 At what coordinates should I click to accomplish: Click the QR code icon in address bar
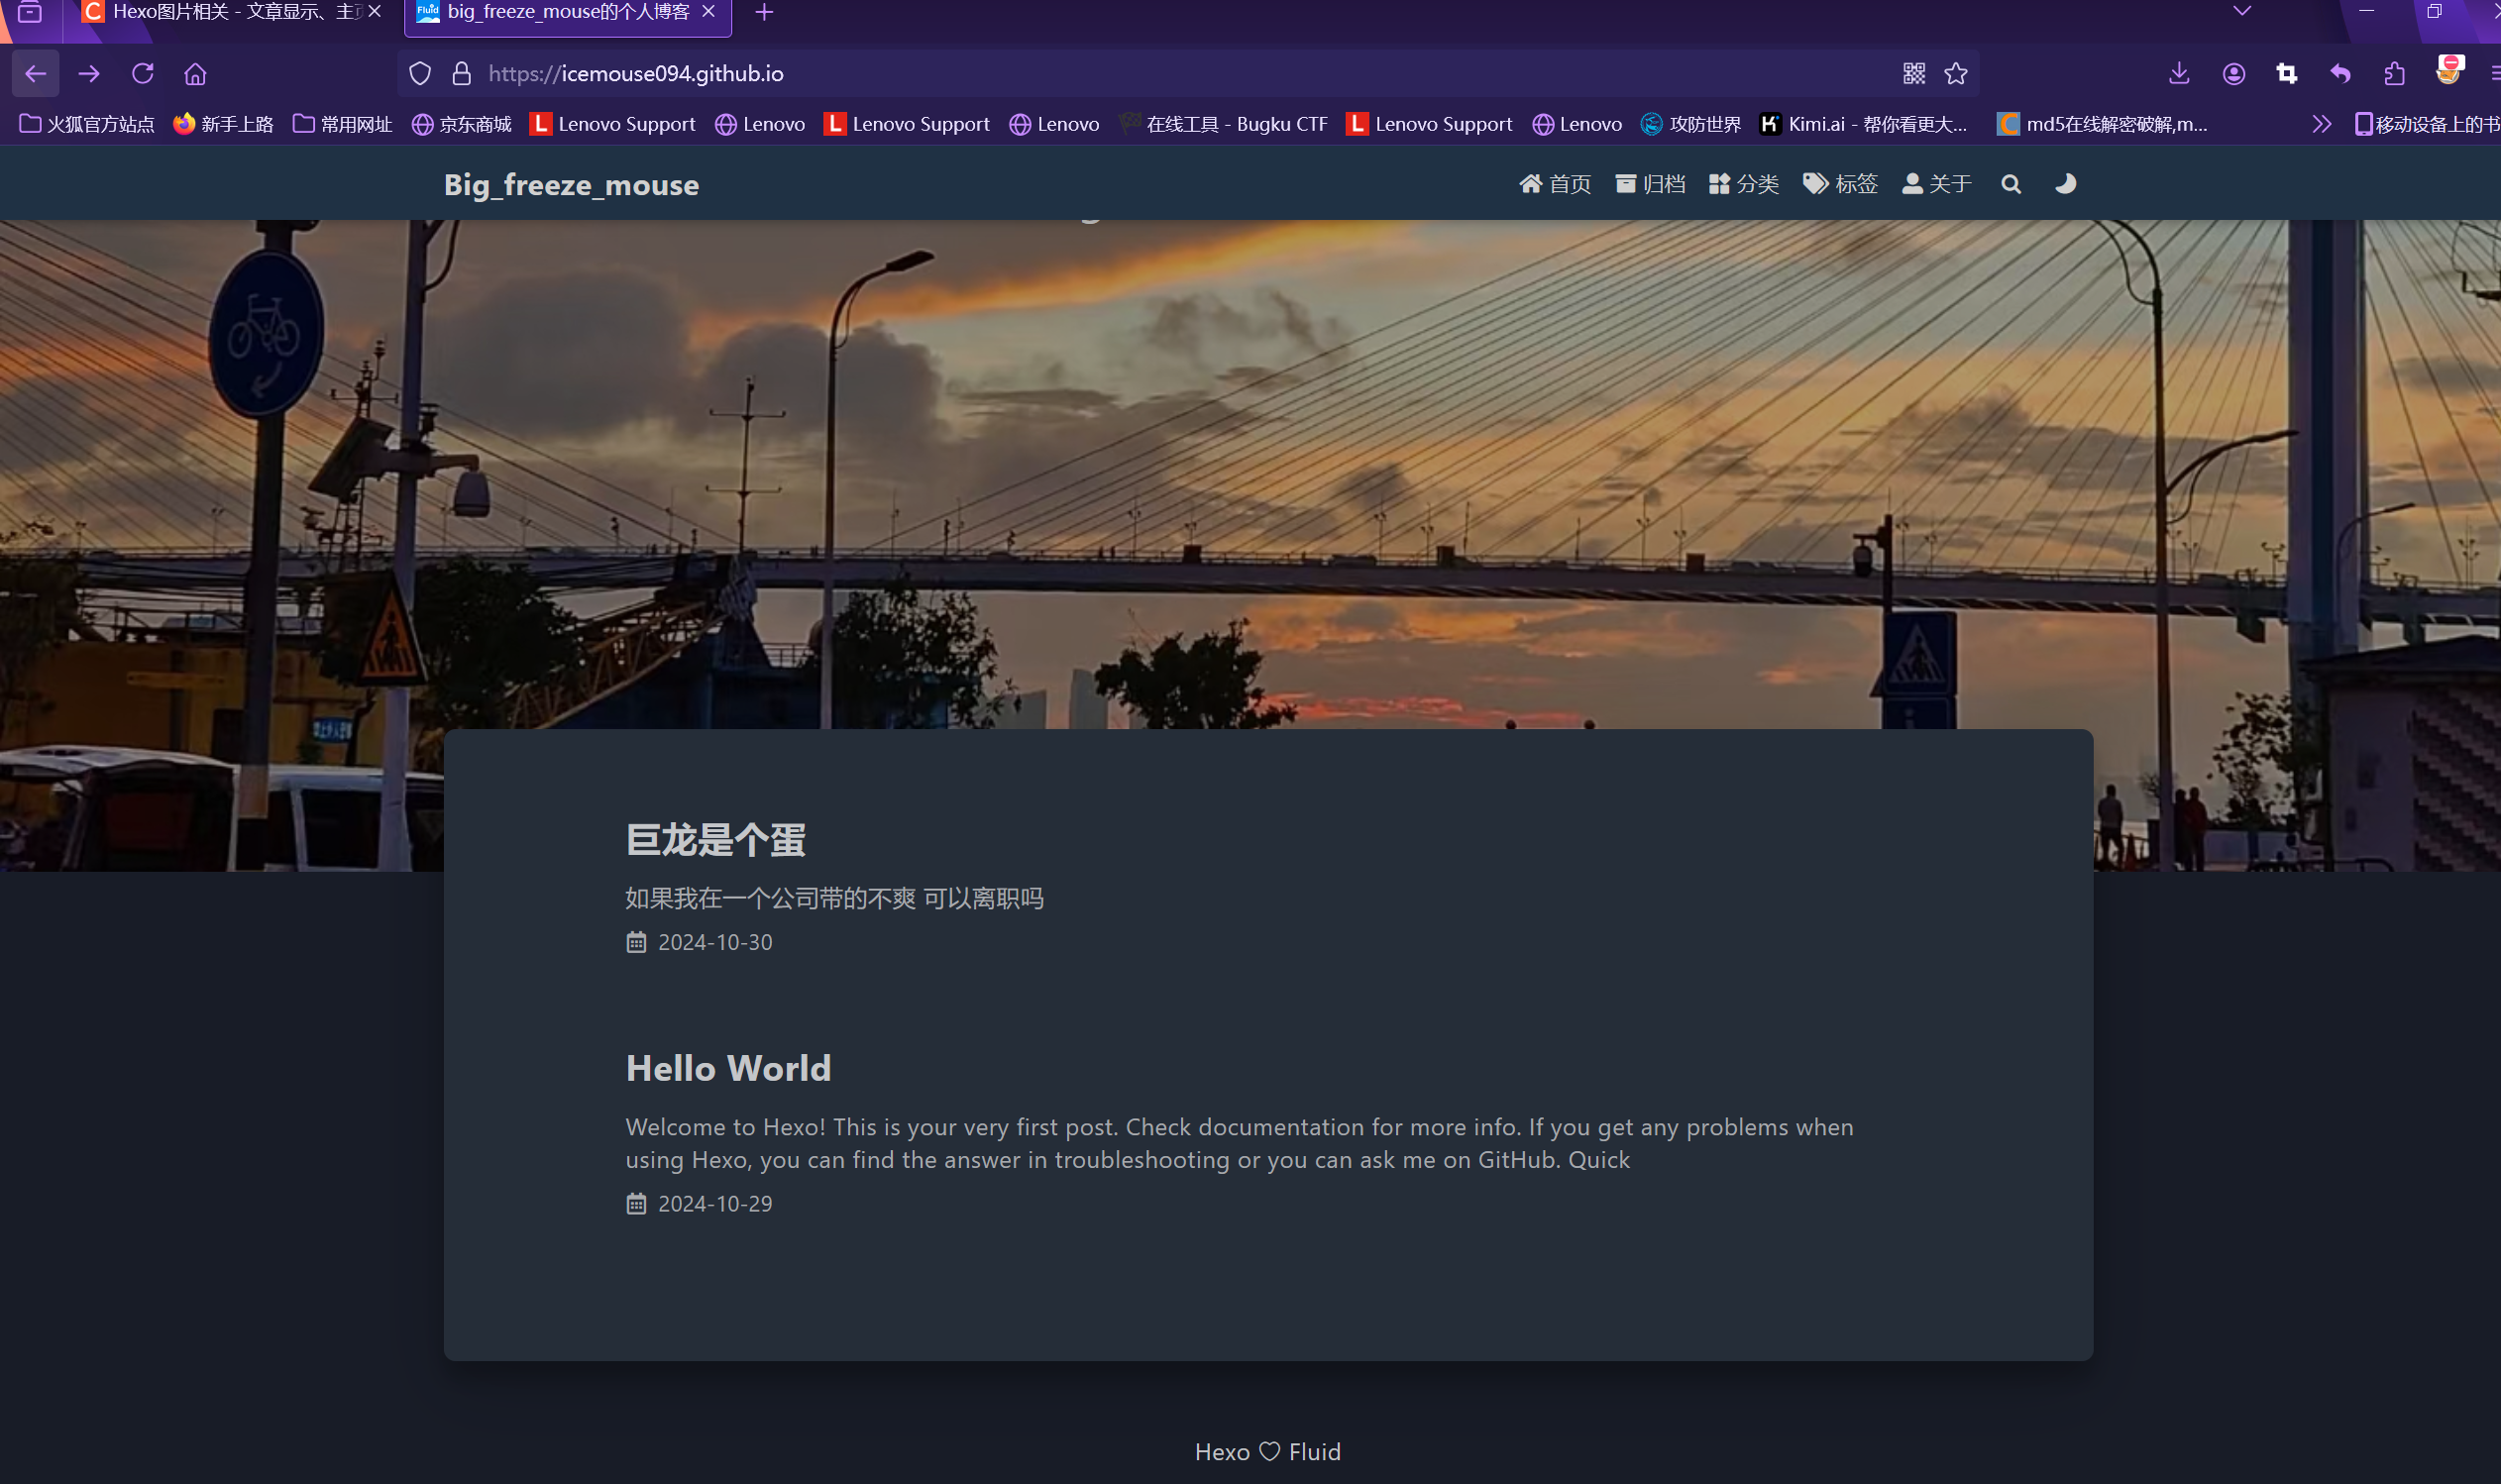[x=1913, y=73]
